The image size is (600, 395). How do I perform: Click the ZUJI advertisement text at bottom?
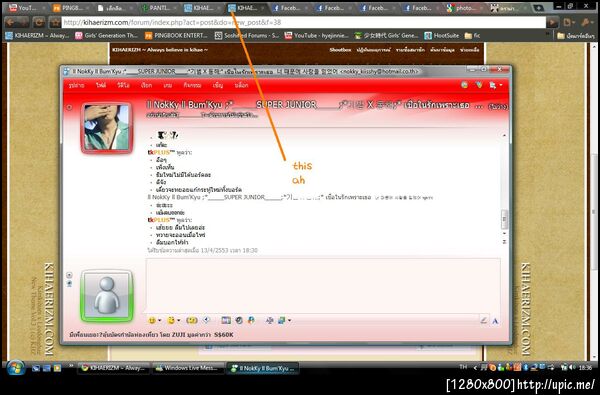(x=152, y=335)
